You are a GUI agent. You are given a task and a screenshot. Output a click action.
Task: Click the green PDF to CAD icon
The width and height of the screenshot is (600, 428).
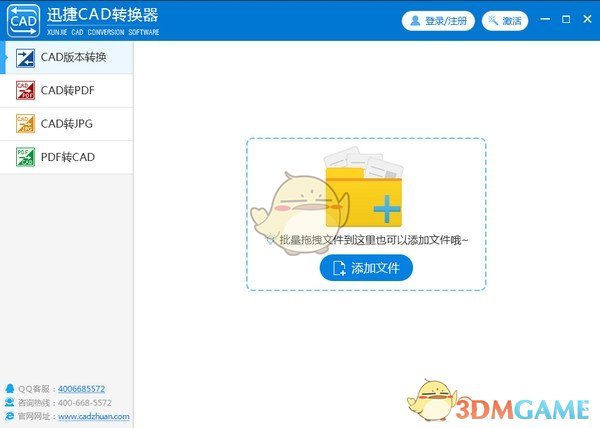tap(26, 157)
